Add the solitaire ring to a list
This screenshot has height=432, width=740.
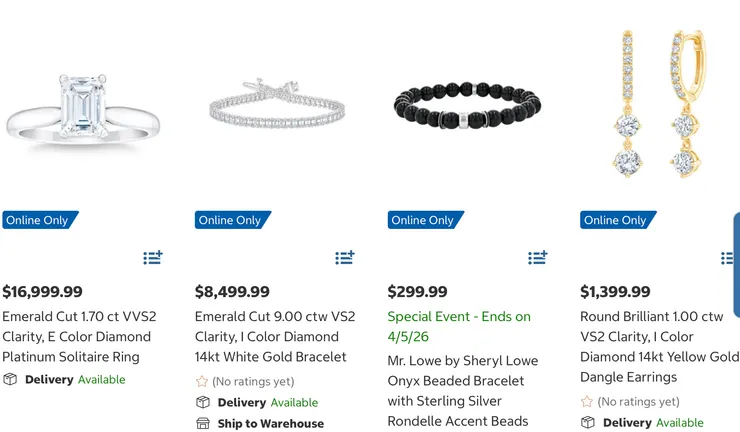click(x=152, y=258)
